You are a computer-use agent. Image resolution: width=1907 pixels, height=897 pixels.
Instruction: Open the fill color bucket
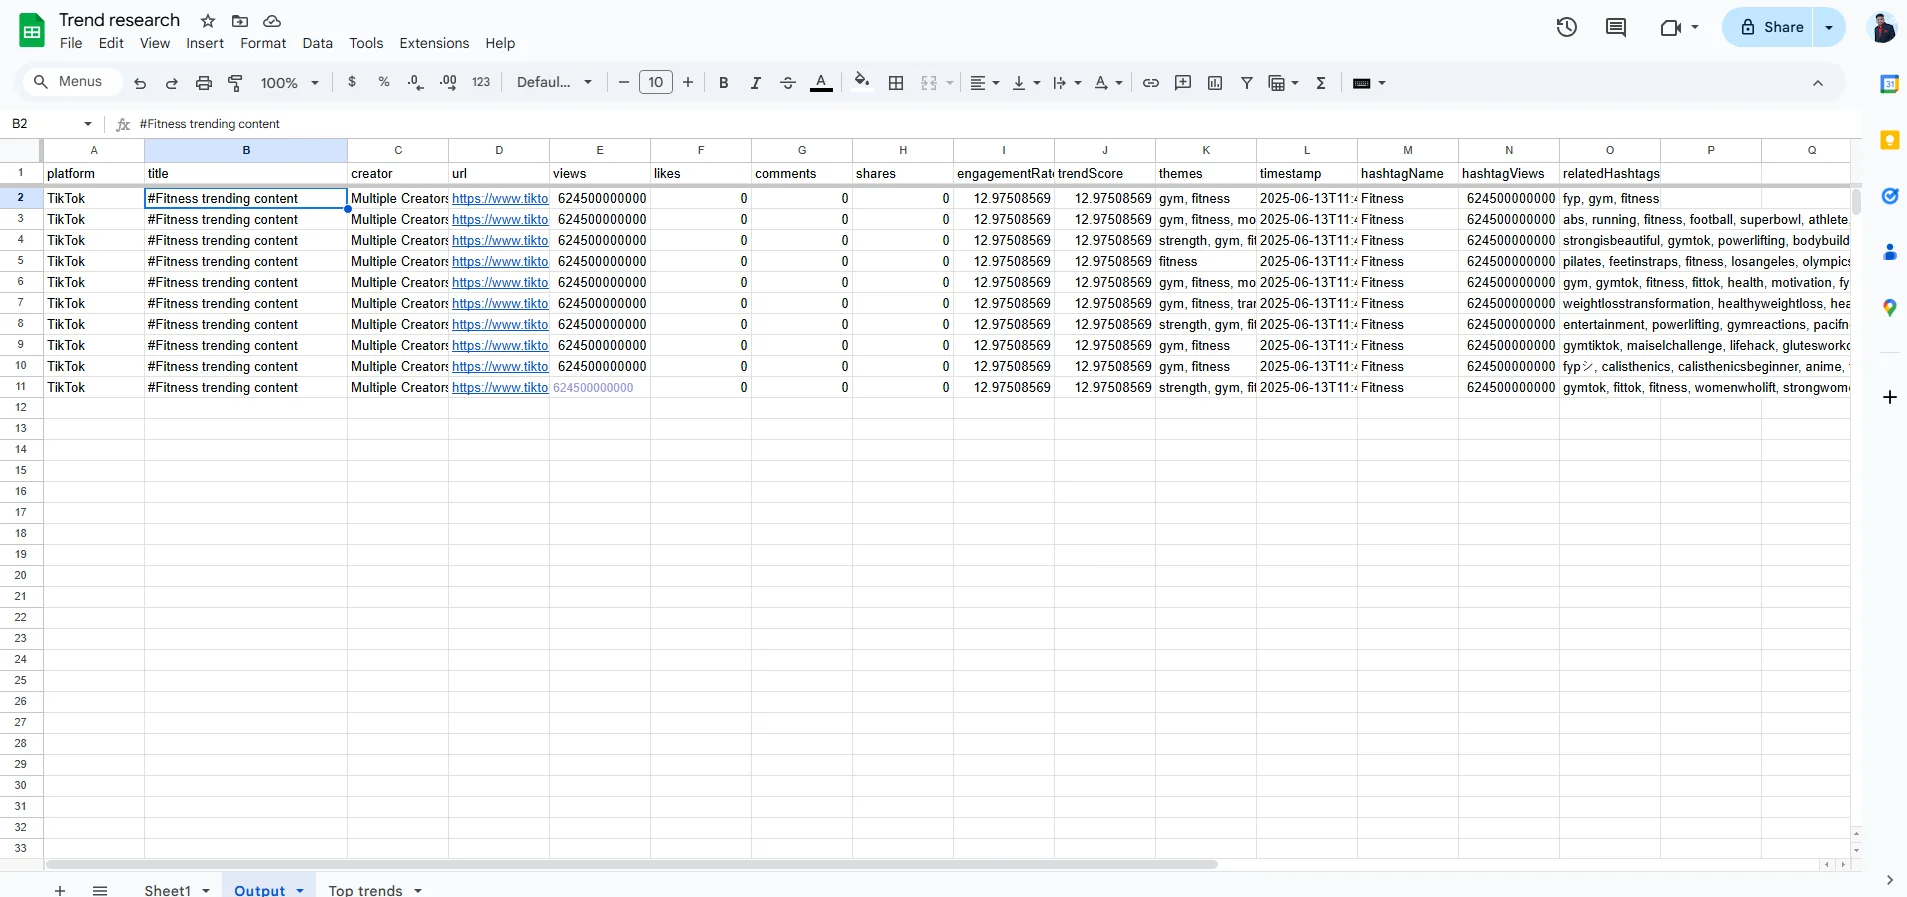point(862,82)
